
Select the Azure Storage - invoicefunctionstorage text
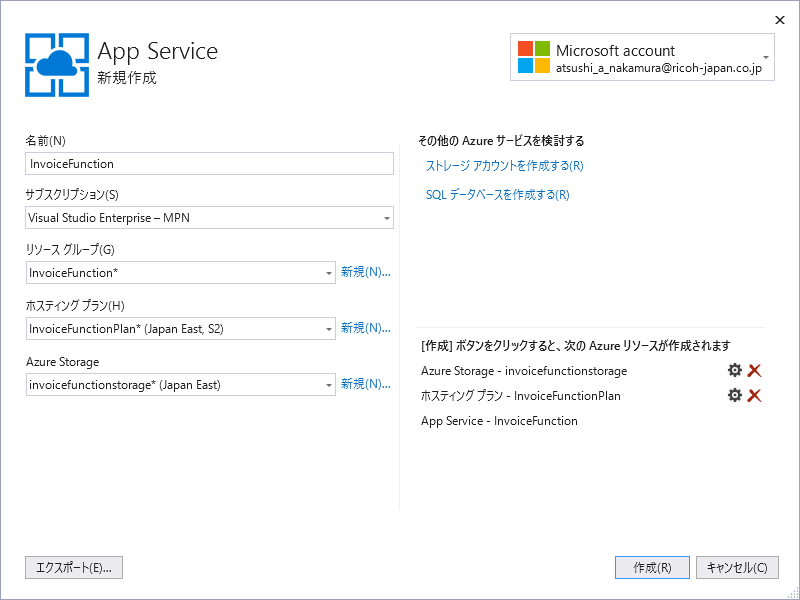click(524, 371)
